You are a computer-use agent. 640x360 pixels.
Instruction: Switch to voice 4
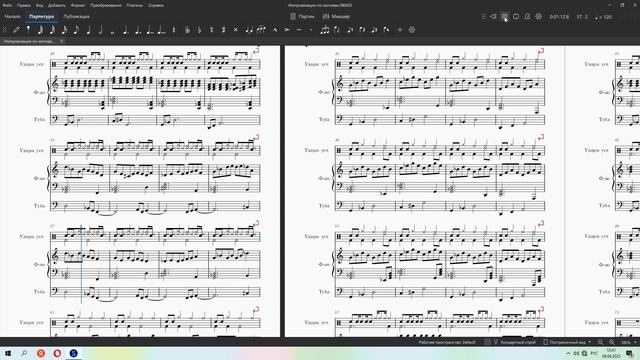386,29
